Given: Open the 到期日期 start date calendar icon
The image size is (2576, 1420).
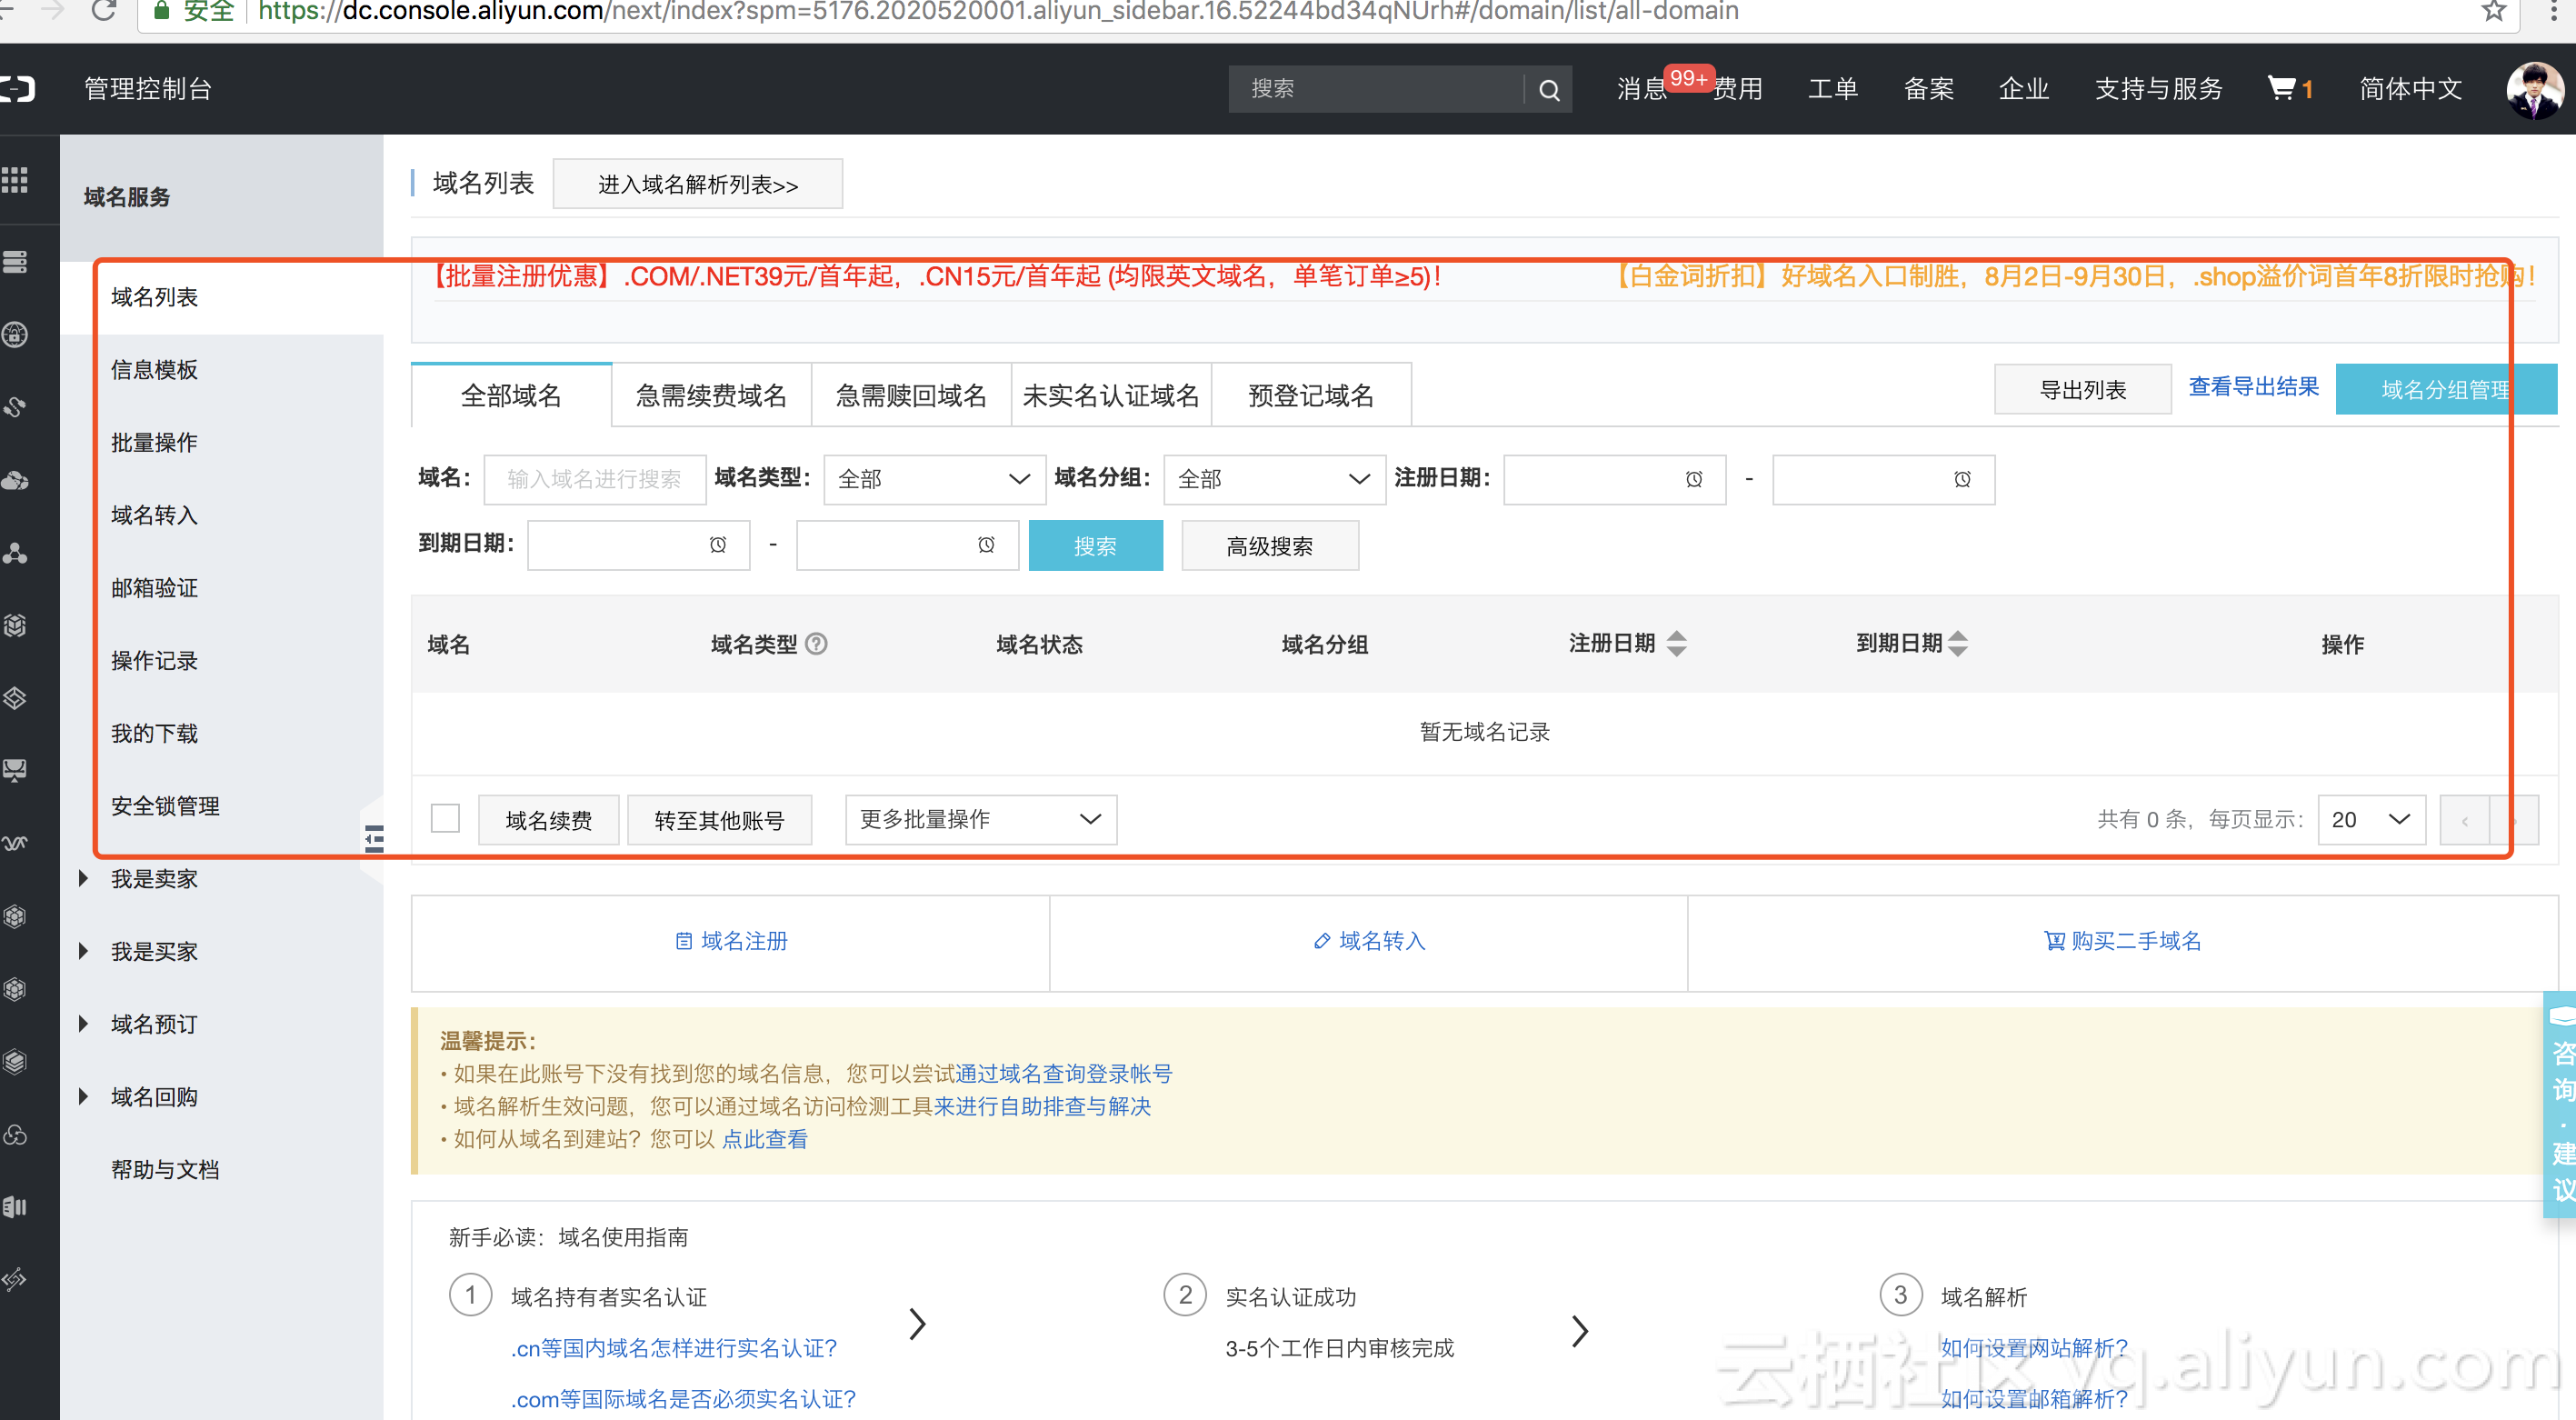Looking at the screenshot, I should point(718,545).
